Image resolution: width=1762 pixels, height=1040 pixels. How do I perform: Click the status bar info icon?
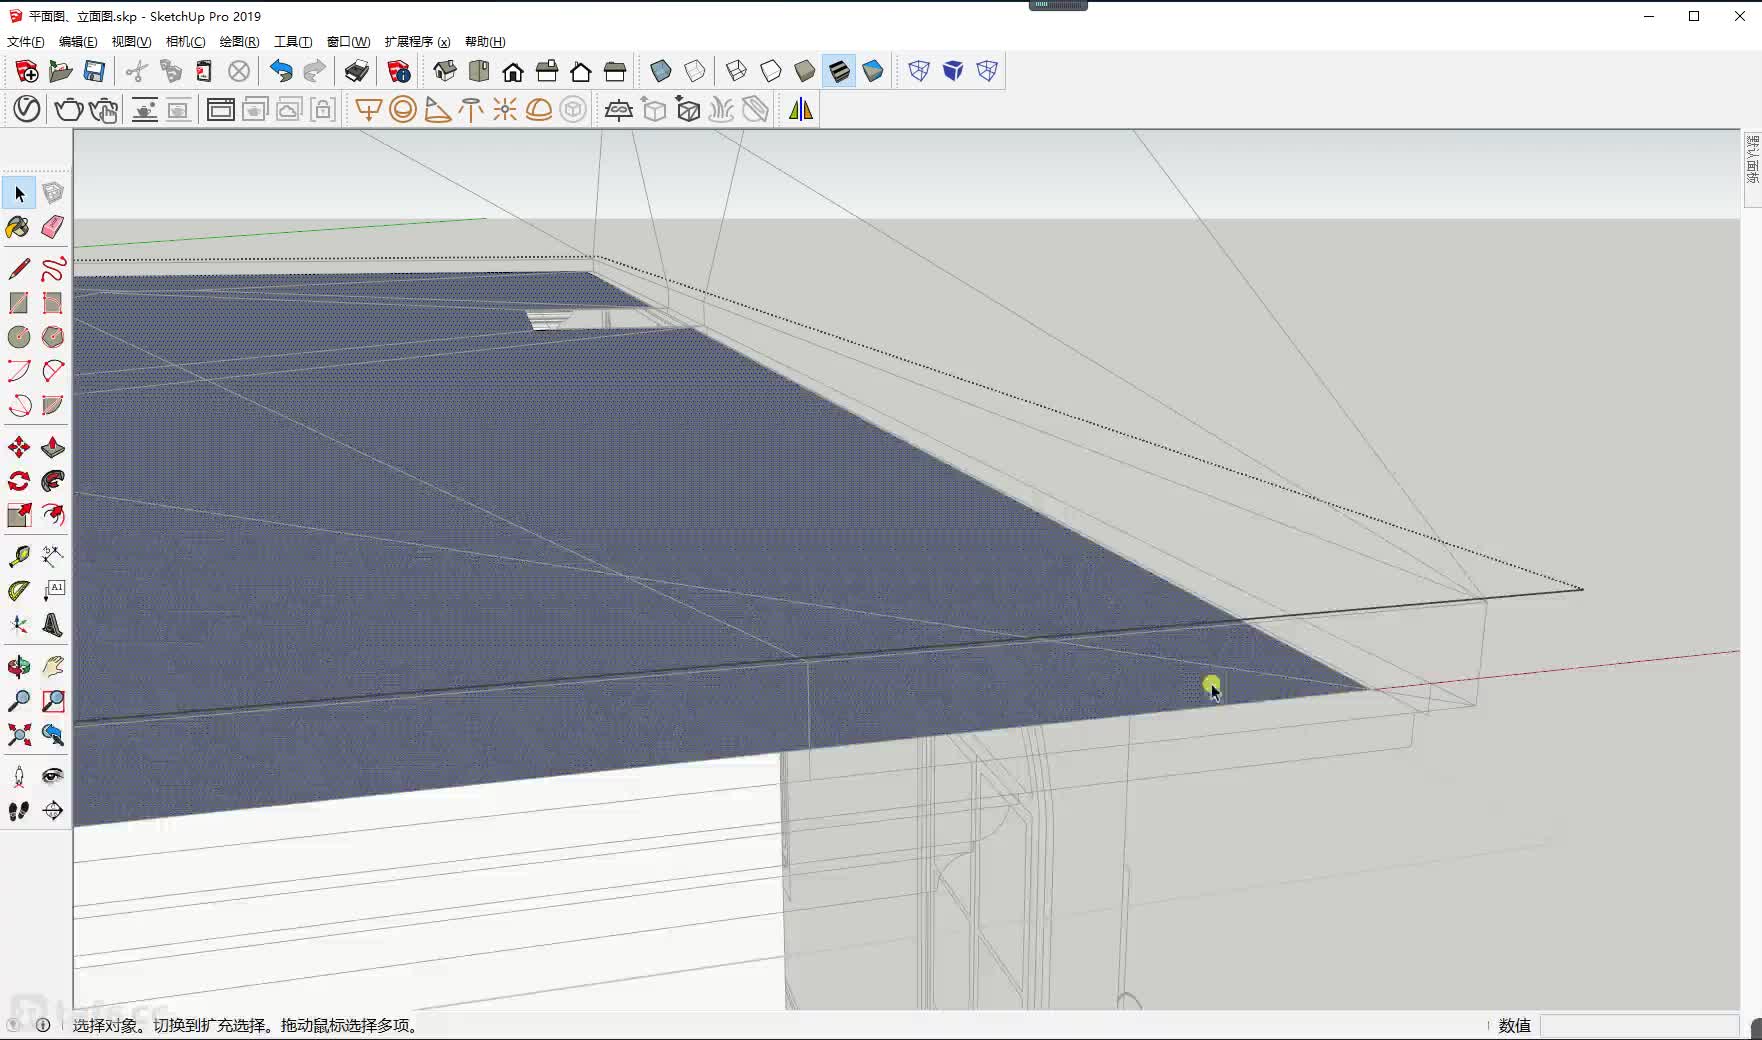tap(43, 1025)
